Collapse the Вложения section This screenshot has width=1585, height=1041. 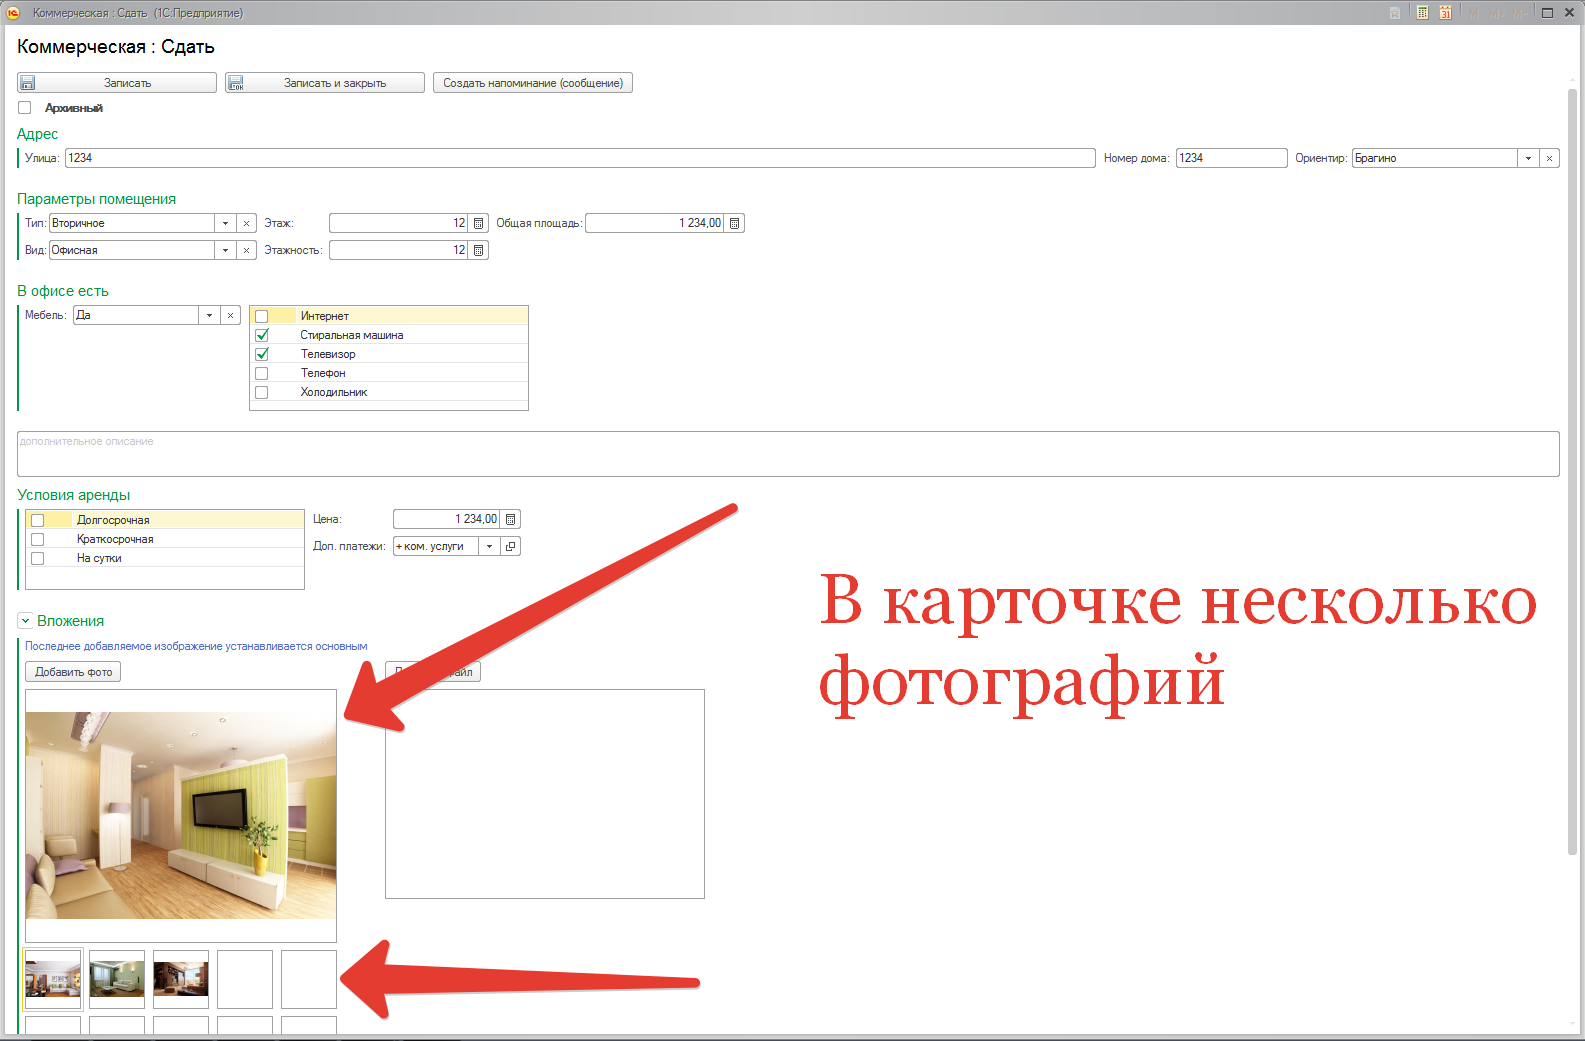tap(25, 621)
